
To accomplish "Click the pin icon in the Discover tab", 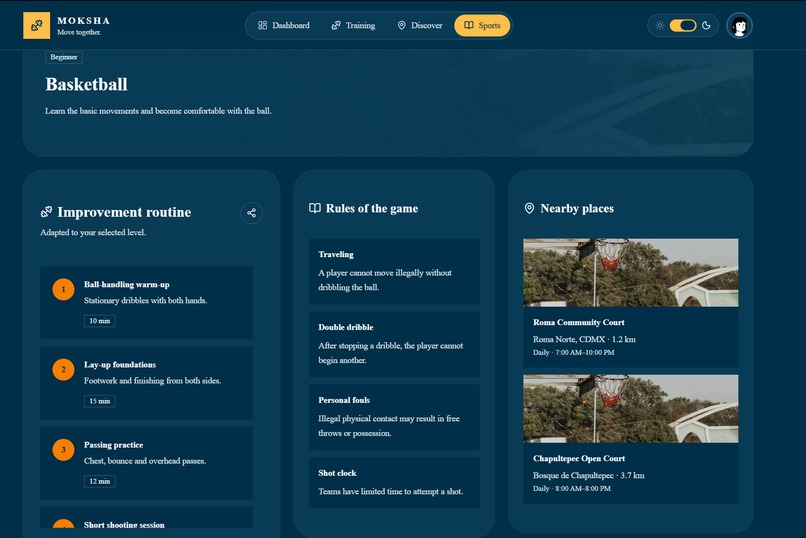I will pos(401,25).
